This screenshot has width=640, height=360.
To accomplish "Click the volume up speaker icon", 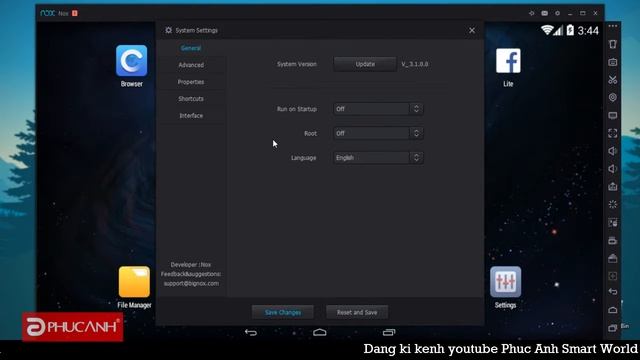I will click(613, 151).
